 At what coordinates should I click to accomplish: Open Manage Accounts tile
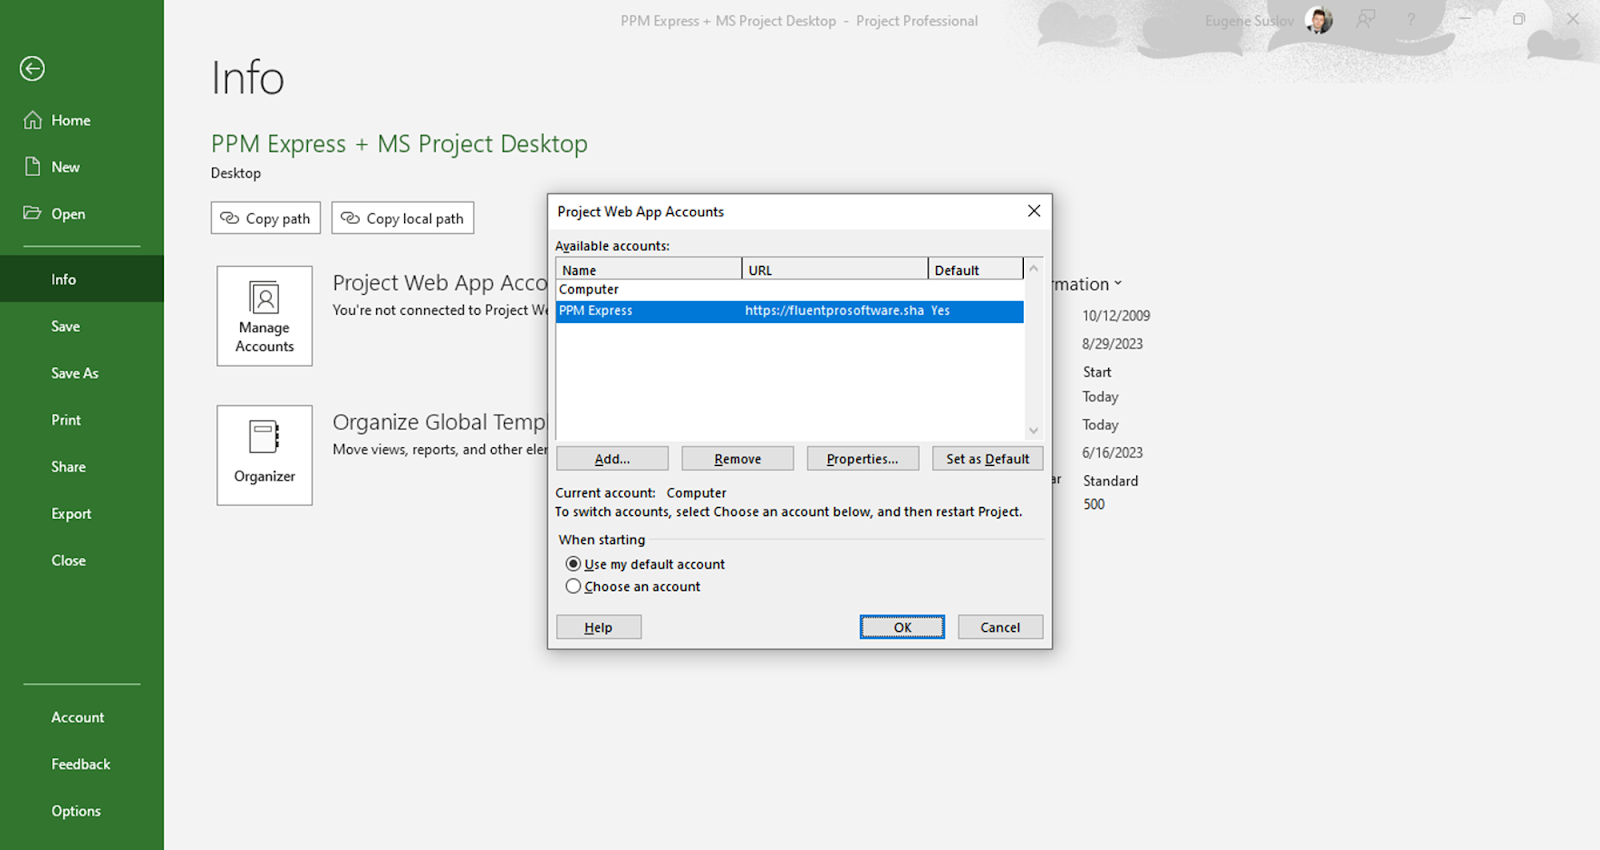pyautogui.click(x=265, y=316)
